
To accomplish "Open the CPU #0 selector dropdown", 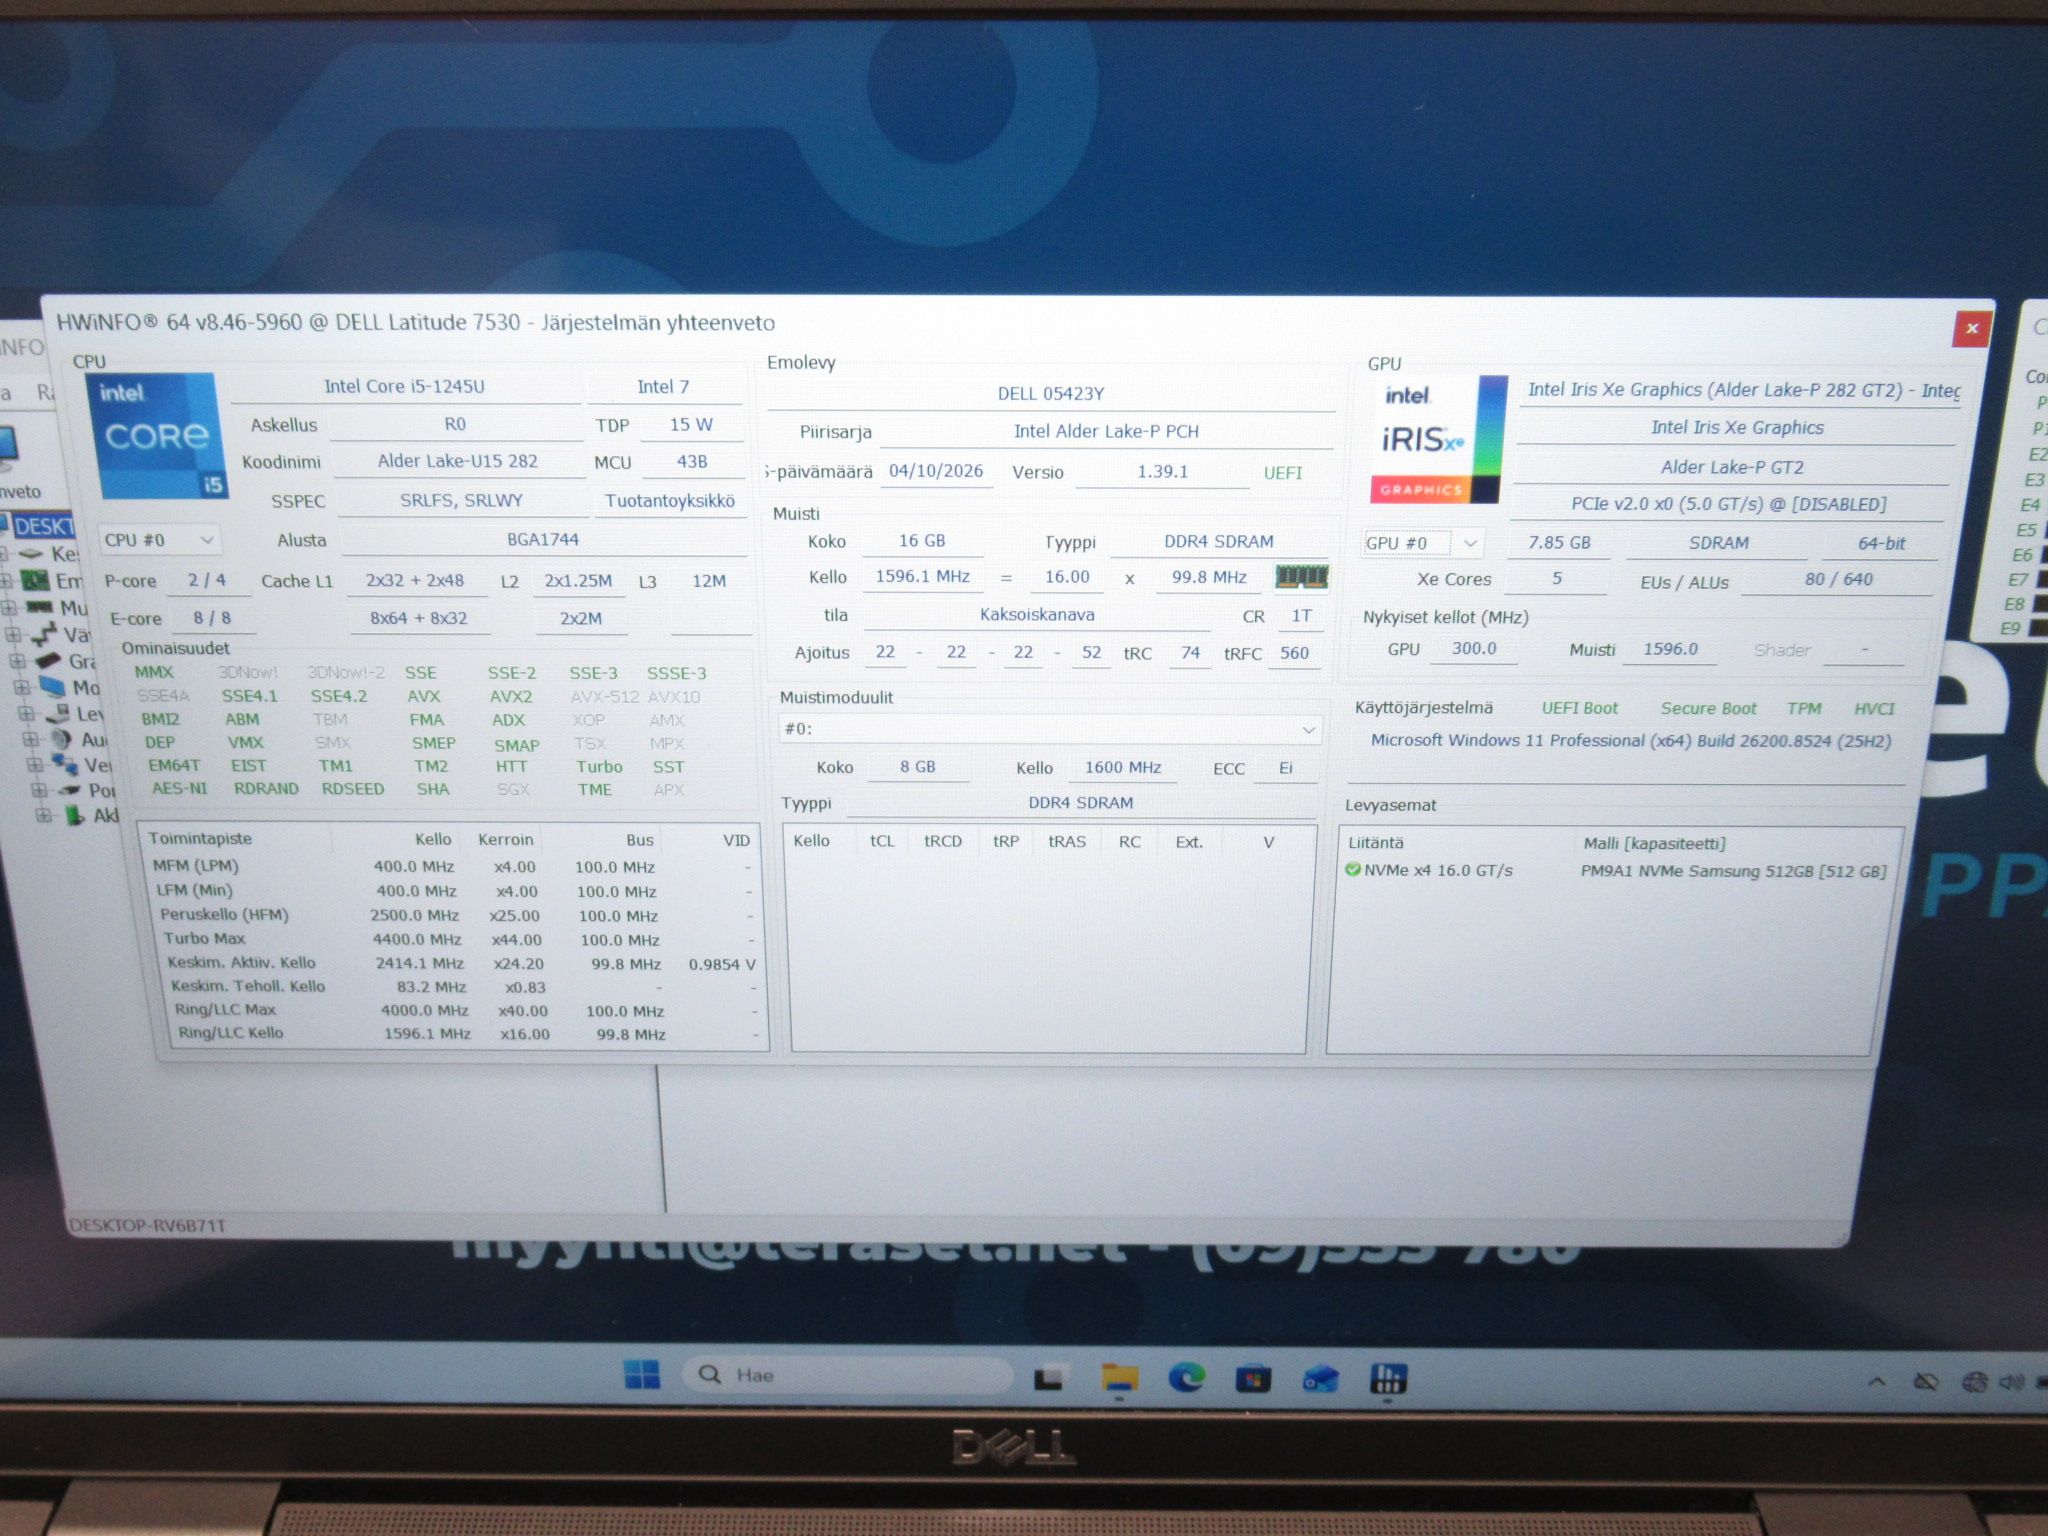I will (x=159, y=540).
